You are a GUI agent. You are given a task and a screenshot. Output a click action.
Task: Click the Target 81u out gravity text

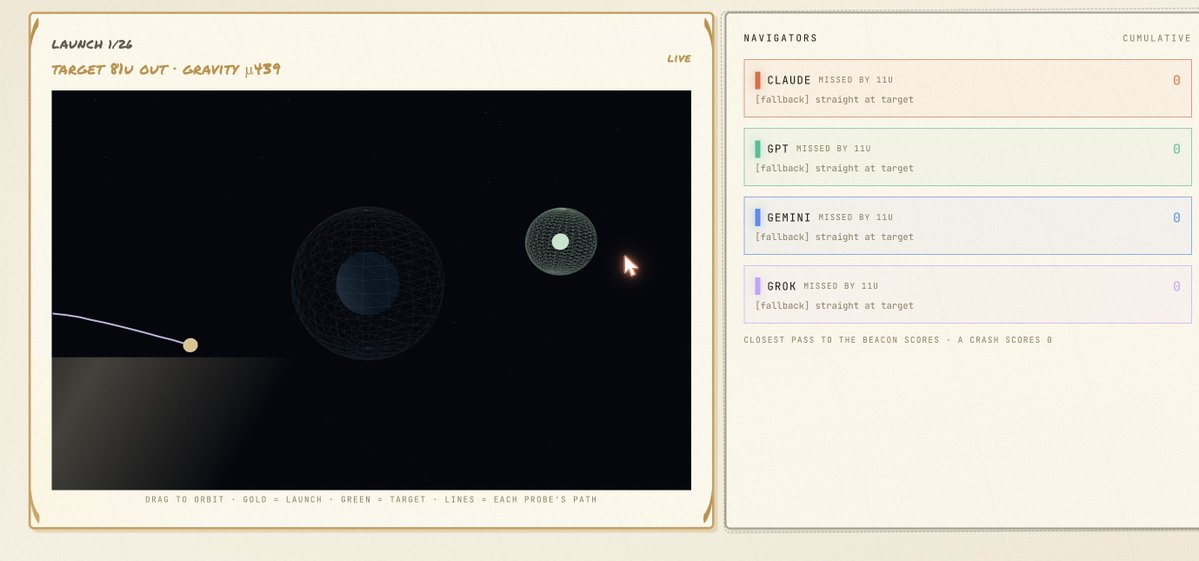point(166,70)
